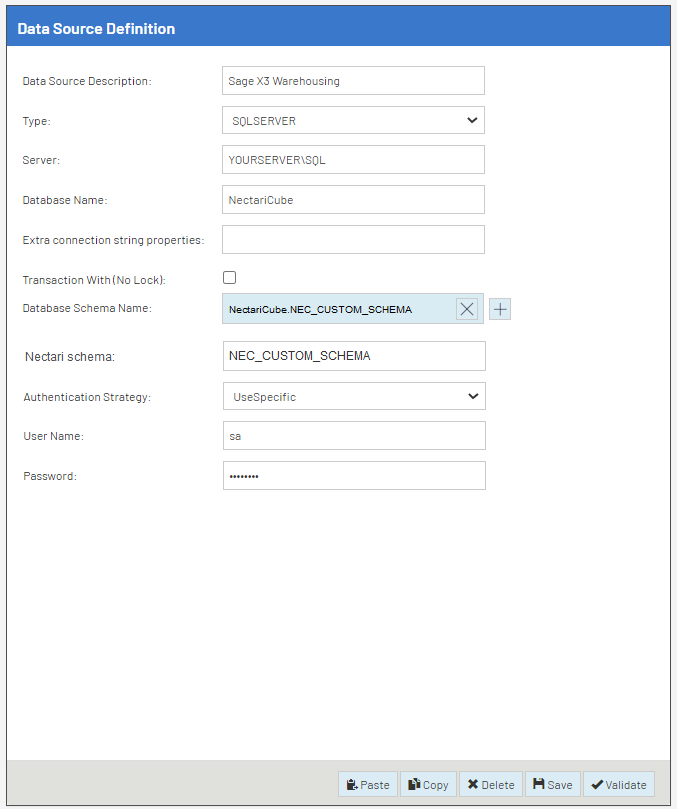Click into the Database Name field
677x809 pixels.
coord(352,199)
